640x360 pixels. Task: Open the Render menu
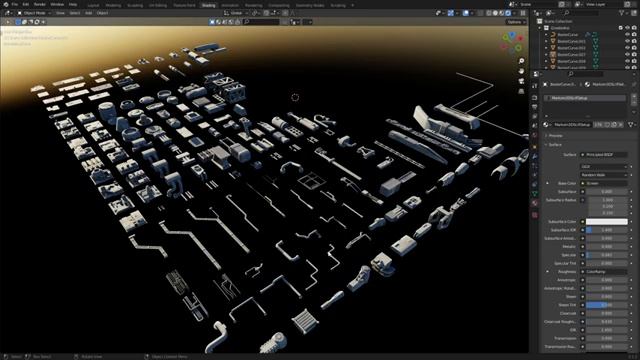tap(40, 4)
